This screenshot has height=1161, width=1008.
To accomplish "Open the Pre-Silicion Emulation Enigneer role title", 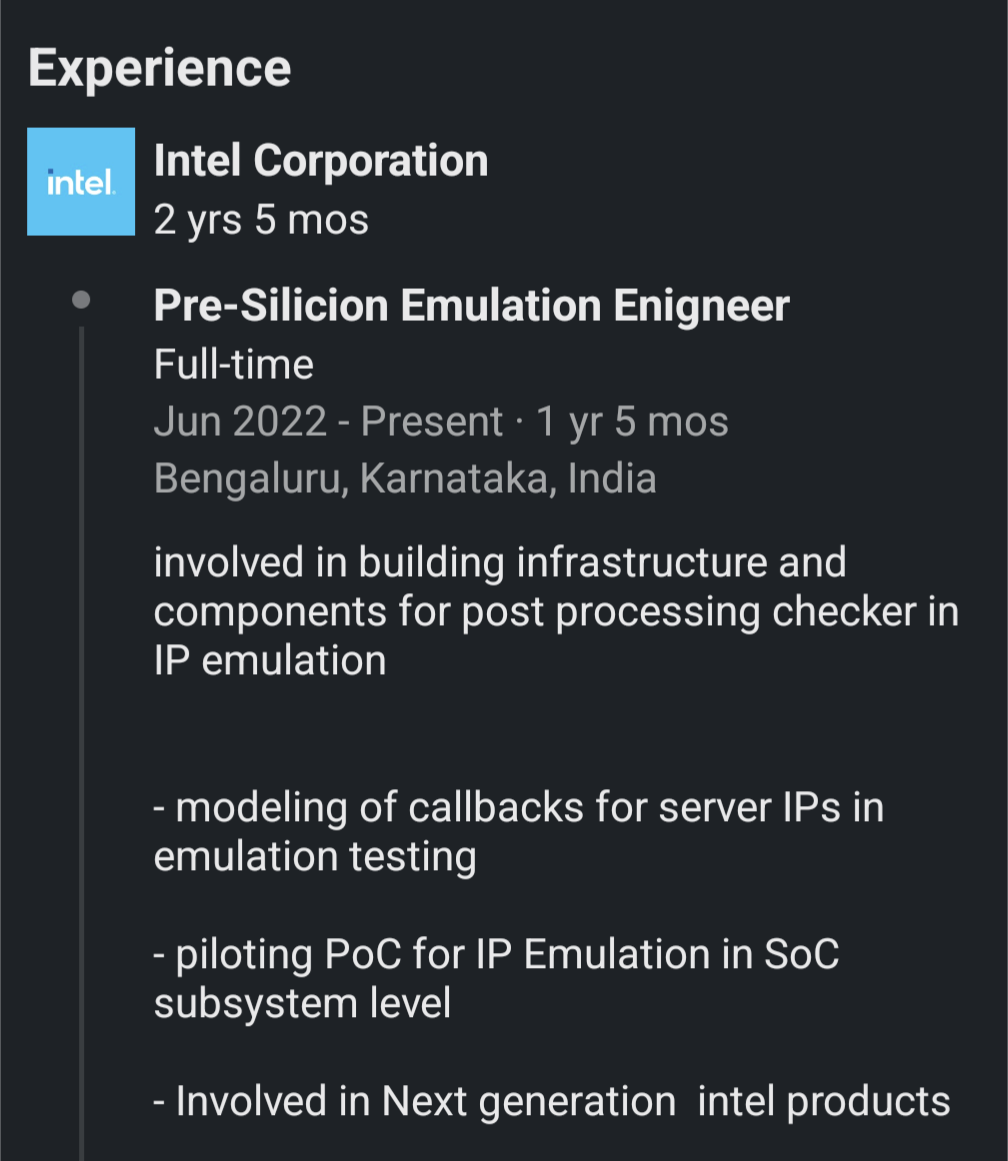I will (472, 307).
